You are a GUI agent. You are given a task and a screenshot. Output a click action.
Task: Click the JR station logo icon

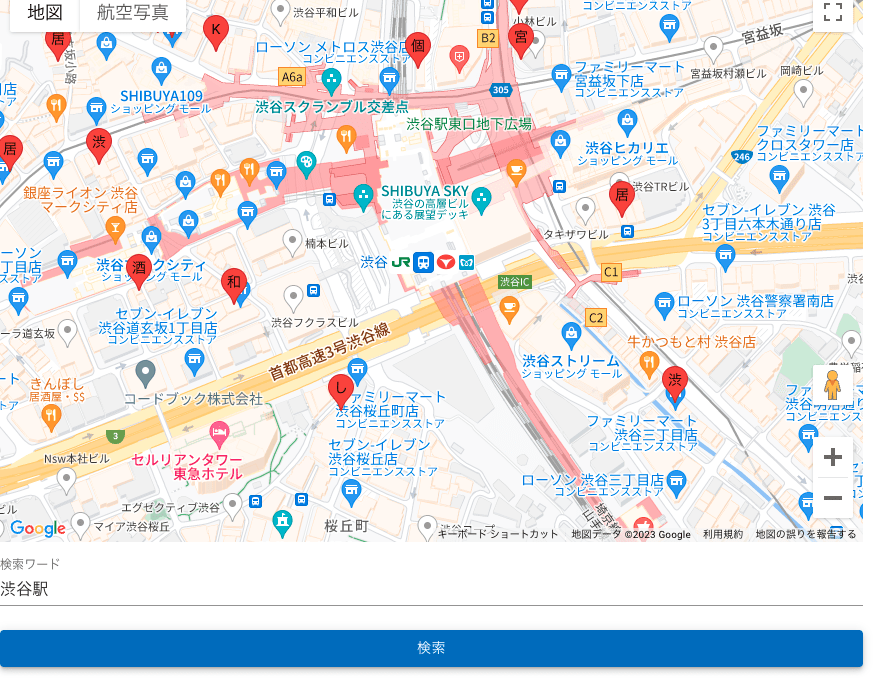tap(401, 262)
